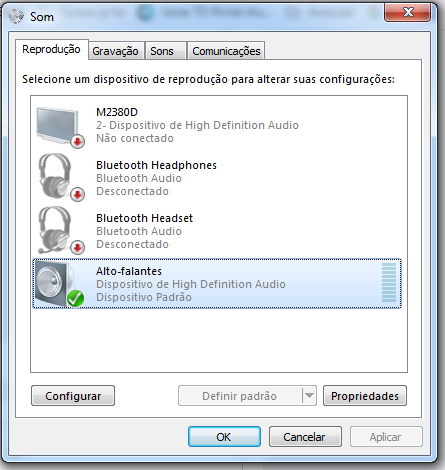Switch to the Gravação tab
This screenshot has height=470, width=445.
(x=115, y=51)
